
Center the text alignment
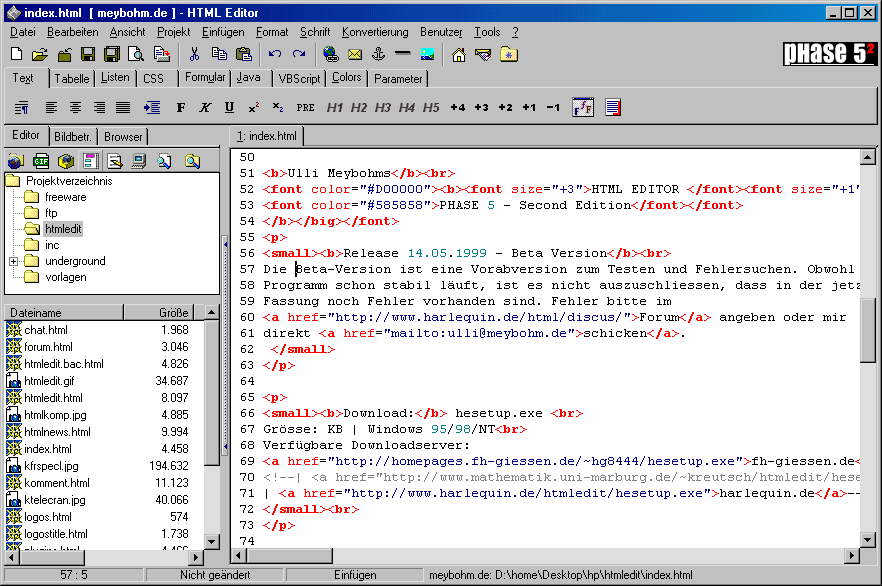75,107
